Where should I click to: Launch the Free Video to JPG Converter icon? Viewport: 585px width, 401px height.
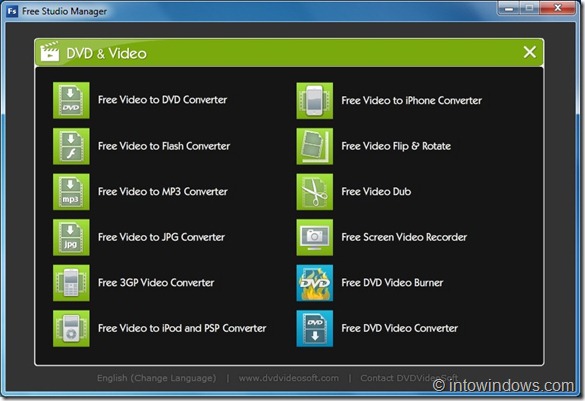[x=71, y=237]
